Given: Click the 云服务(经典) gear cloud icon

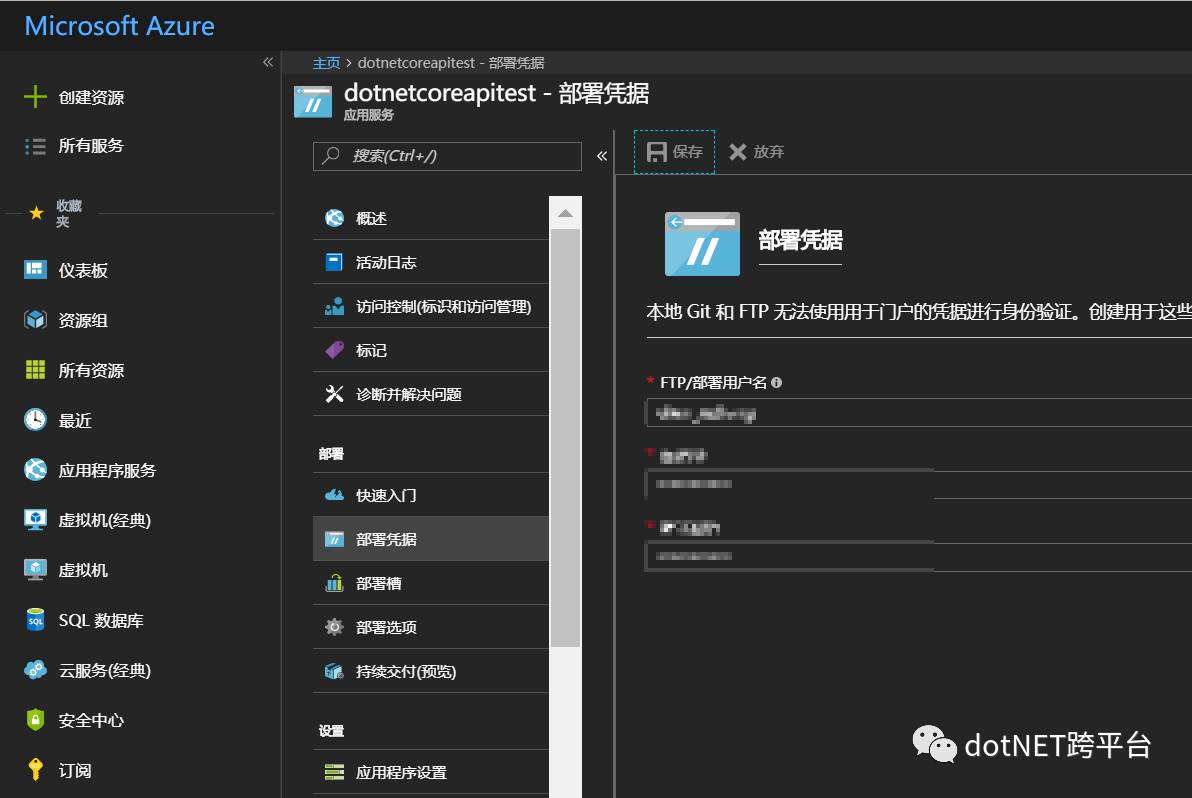Looking at the screenshot, I should click(x=35, y=670).
